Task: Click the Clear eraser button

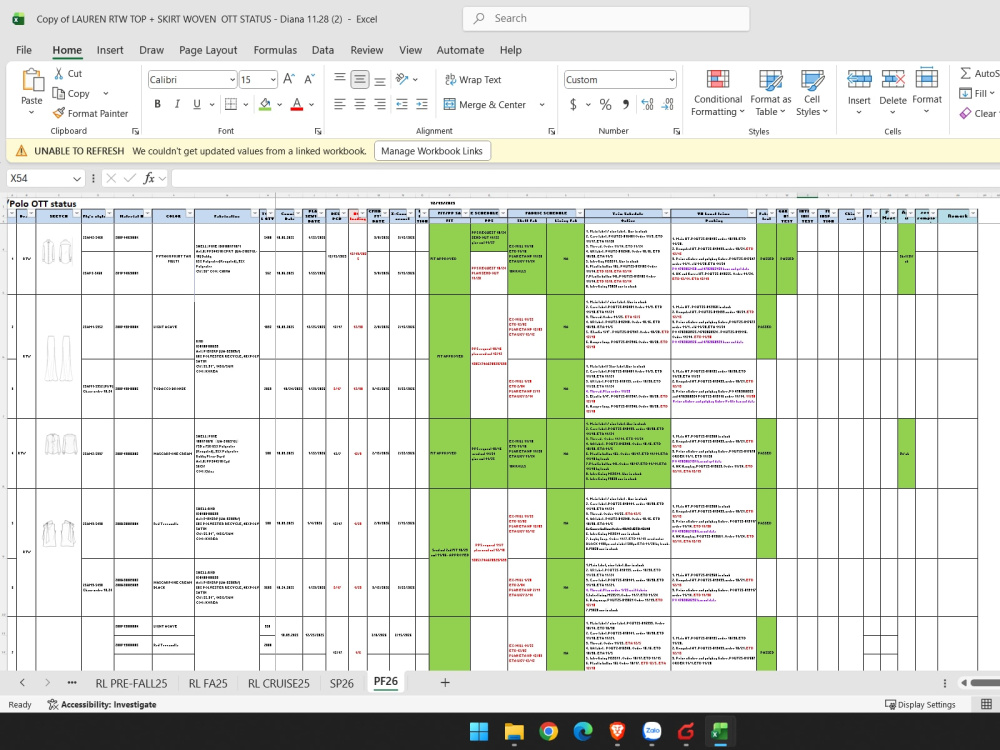Action: pyautogui.click(x=978, y=113)
